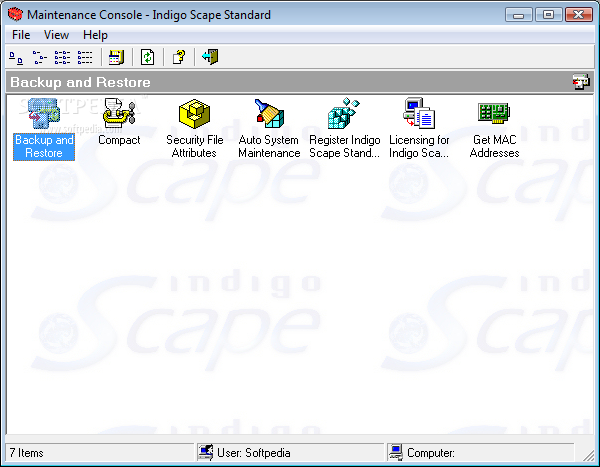This screenshot has width=600, height=467.
Task: Click the help question mark toolbar icon
Action: click(178, 57)
